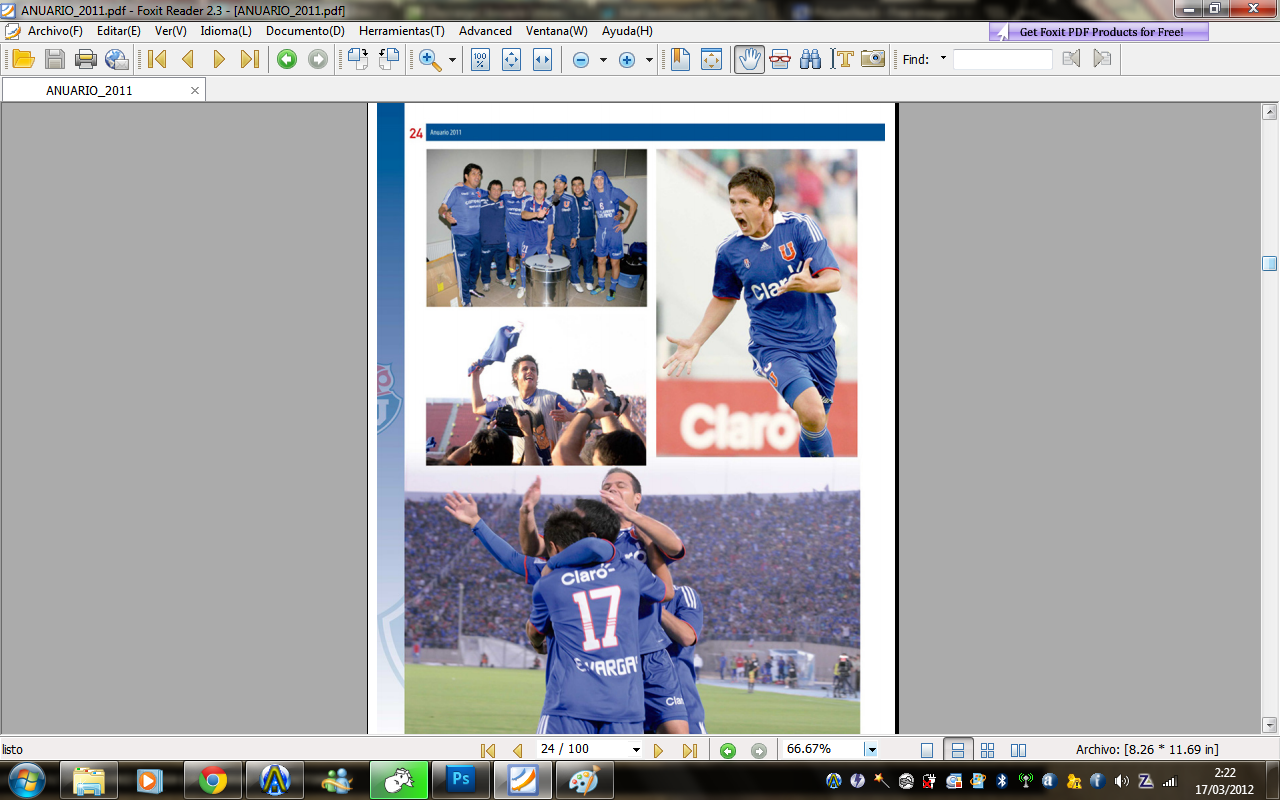Open zoom out dropdown arrow
The width and height of the screenshot is (1280, 800).
[x=603, y=60]
